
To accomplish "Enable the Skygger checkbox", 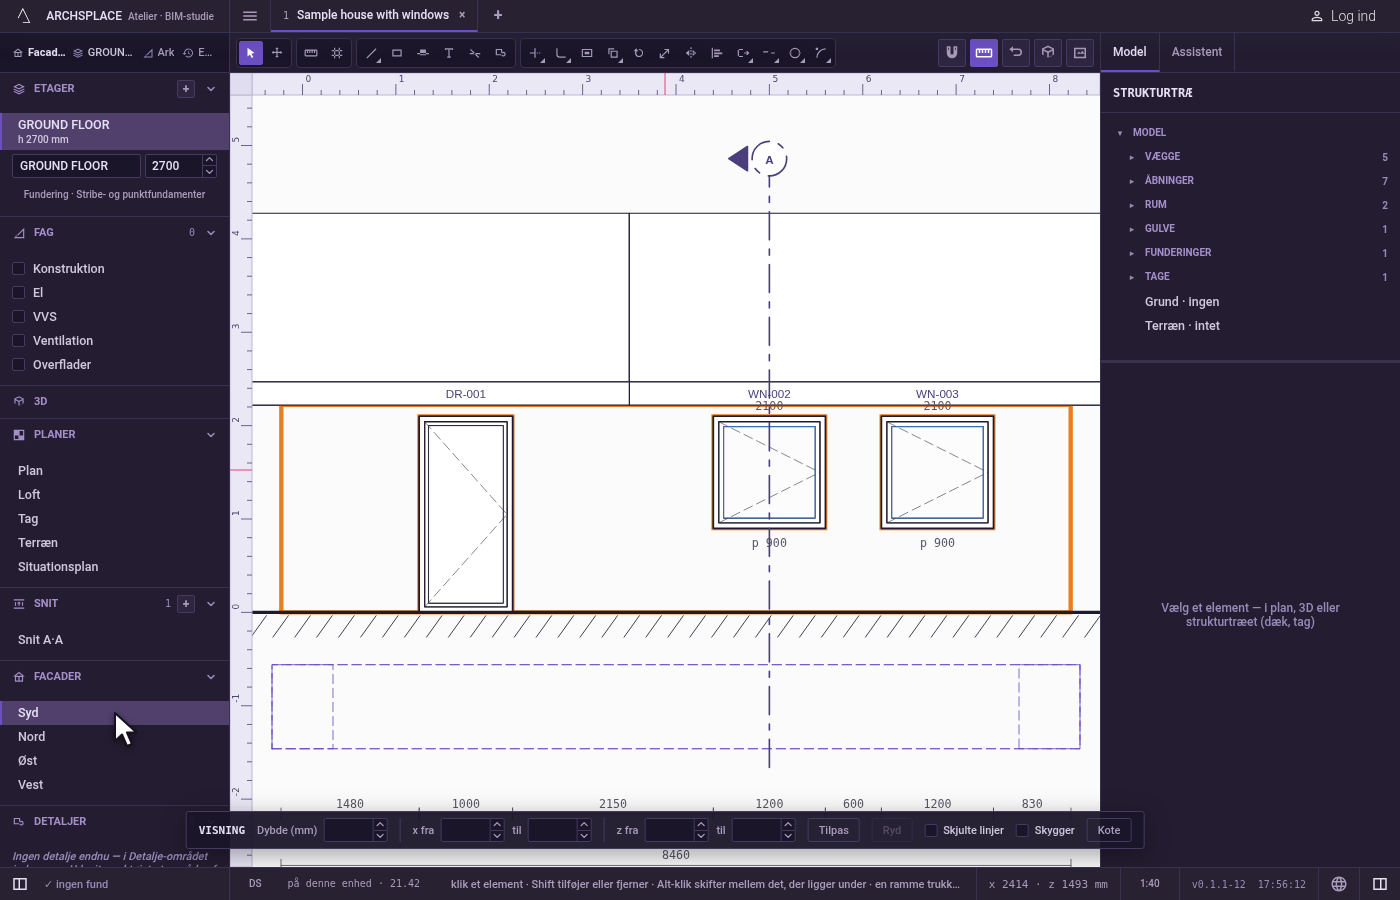I will click(x=1022, y=831).
